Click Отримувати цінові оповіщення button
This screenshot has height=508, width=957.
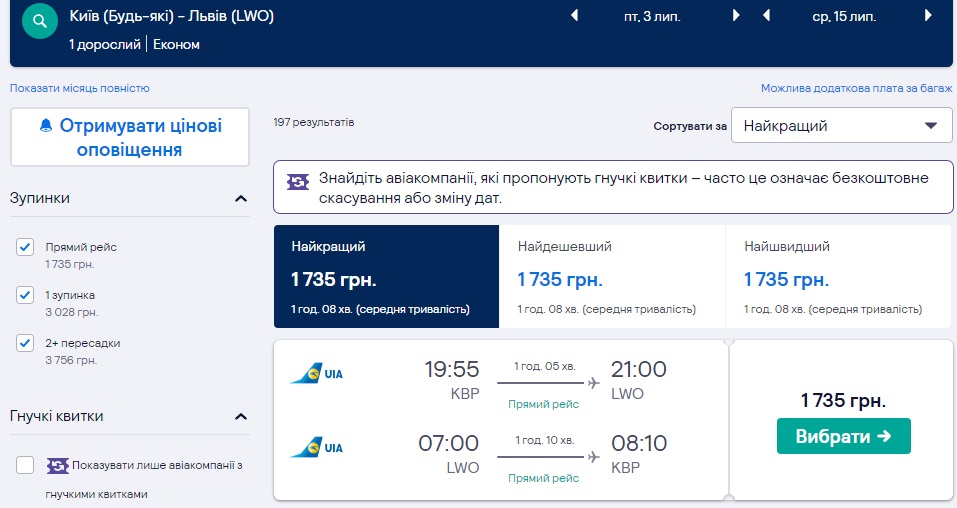130,138
